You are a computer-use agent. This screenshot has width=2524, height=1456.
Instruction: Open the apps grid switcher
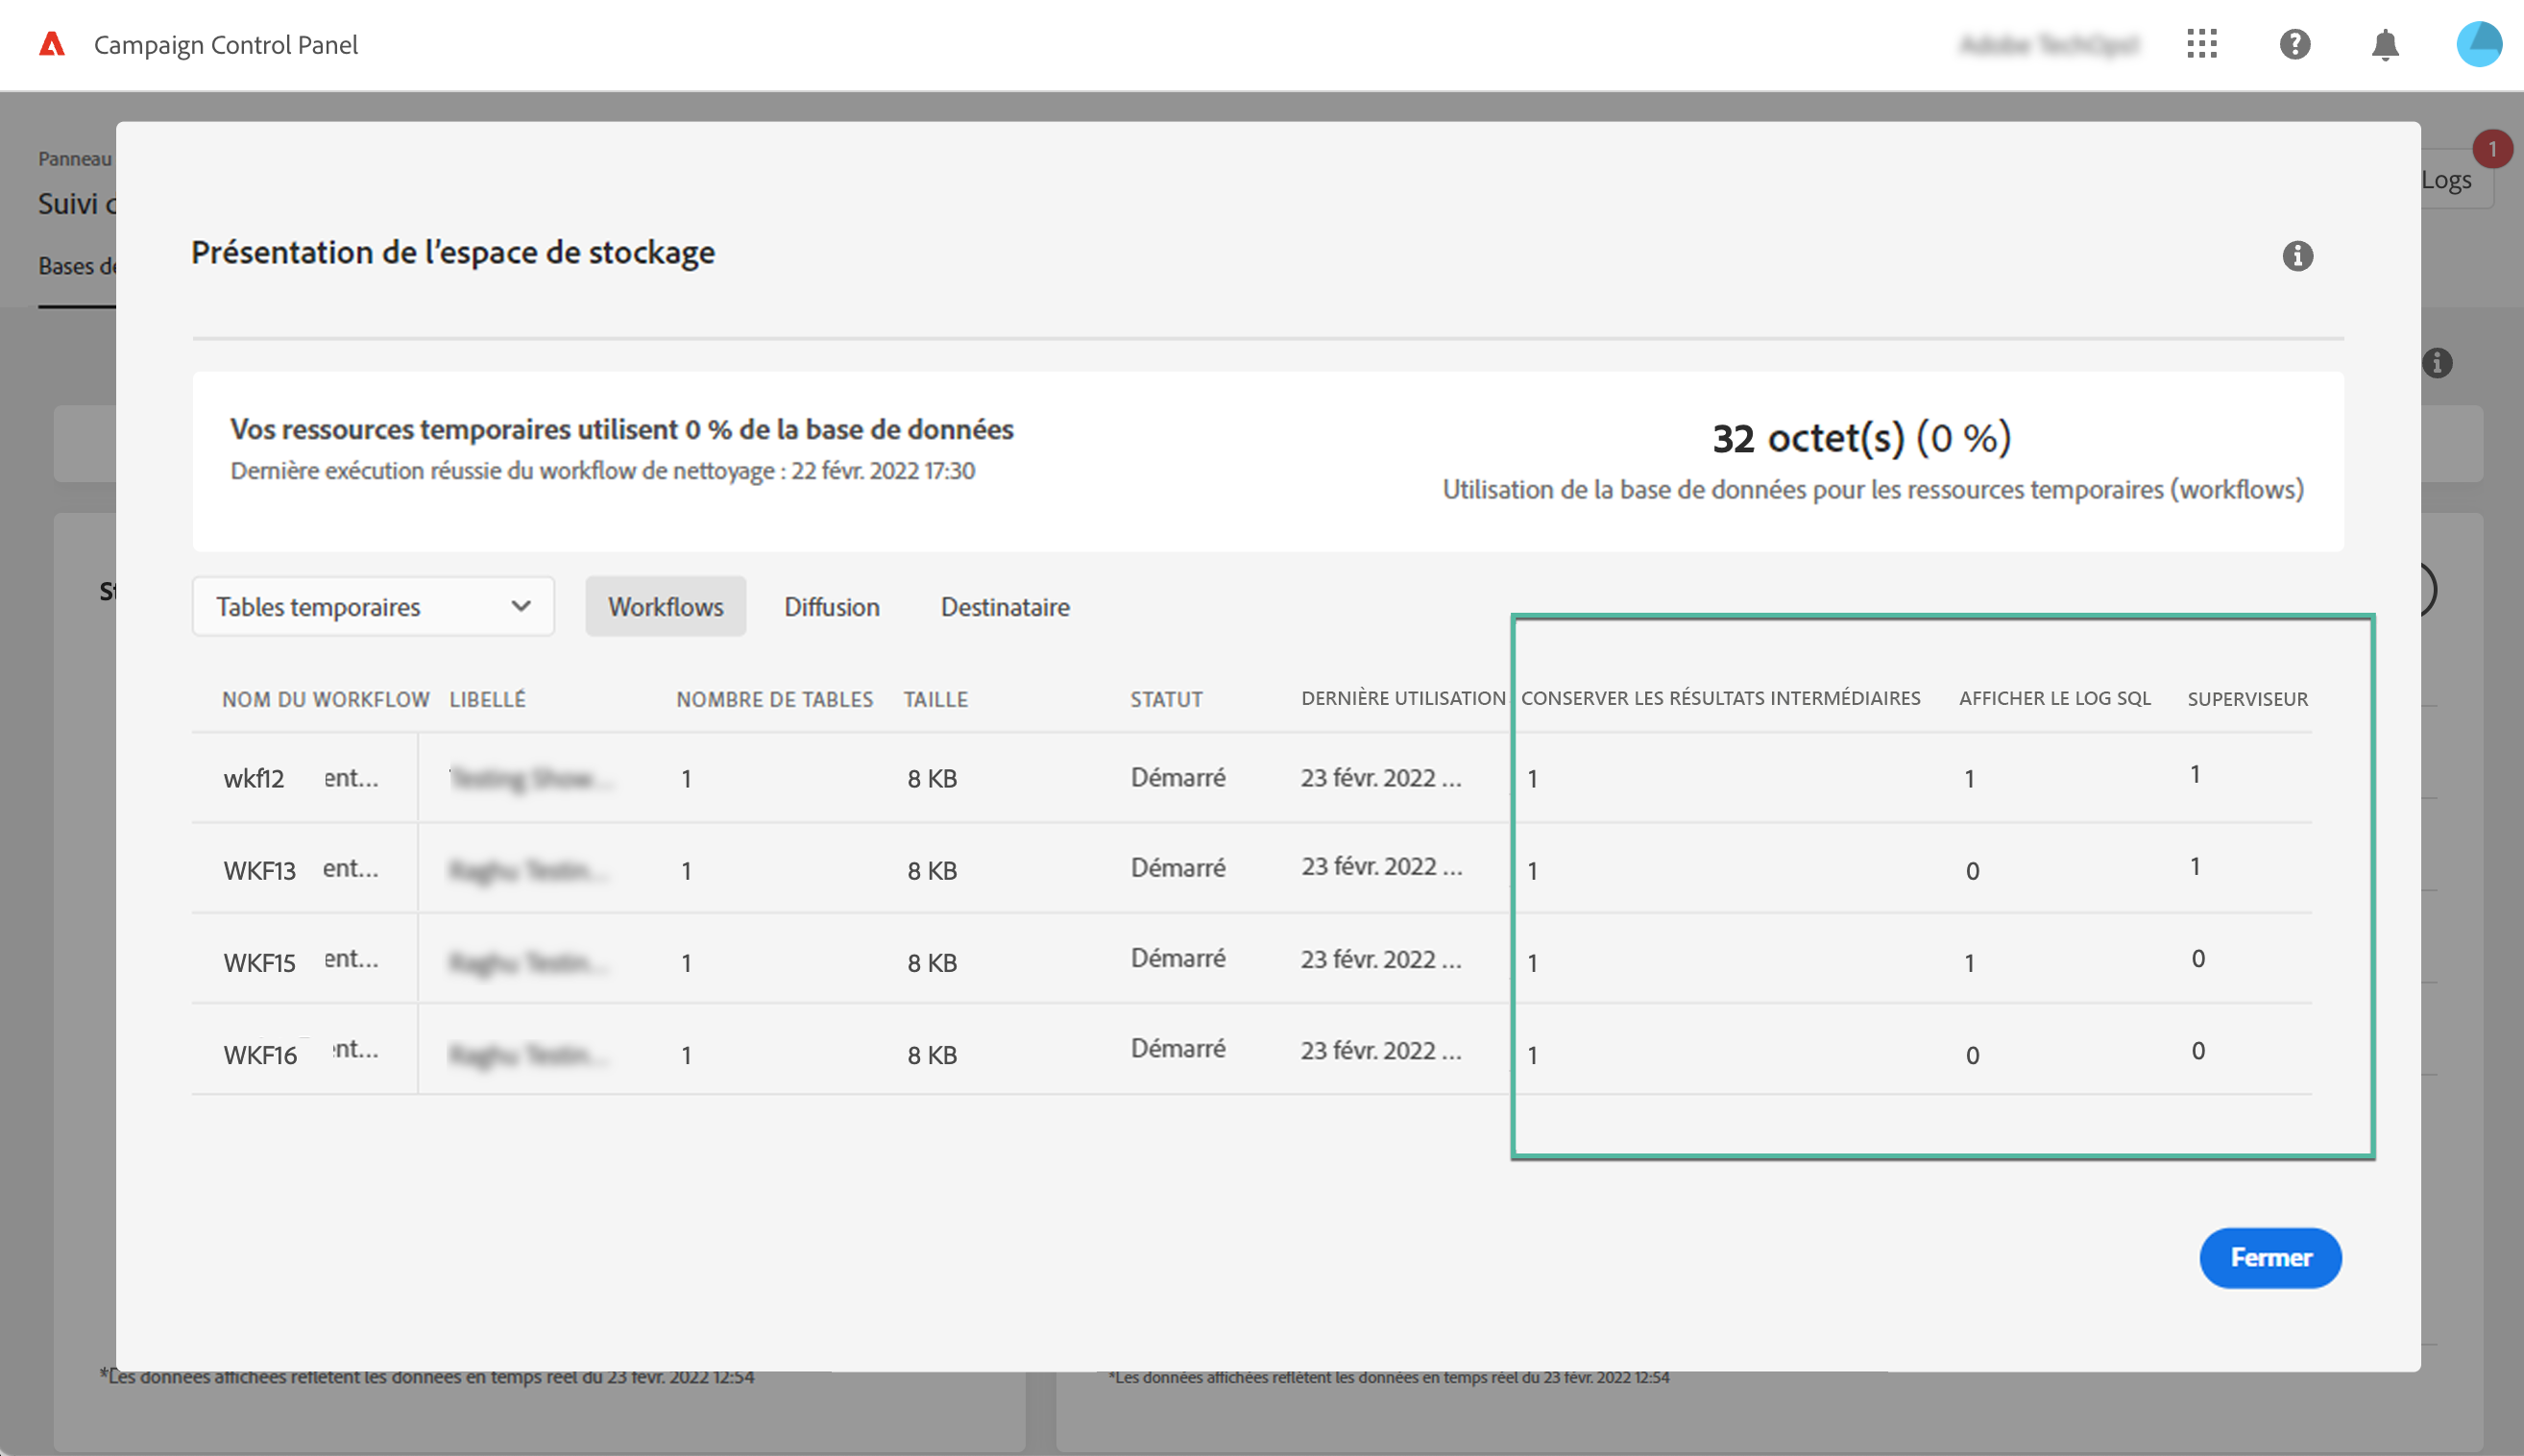pyautogui.click(x=2202, y=44)
